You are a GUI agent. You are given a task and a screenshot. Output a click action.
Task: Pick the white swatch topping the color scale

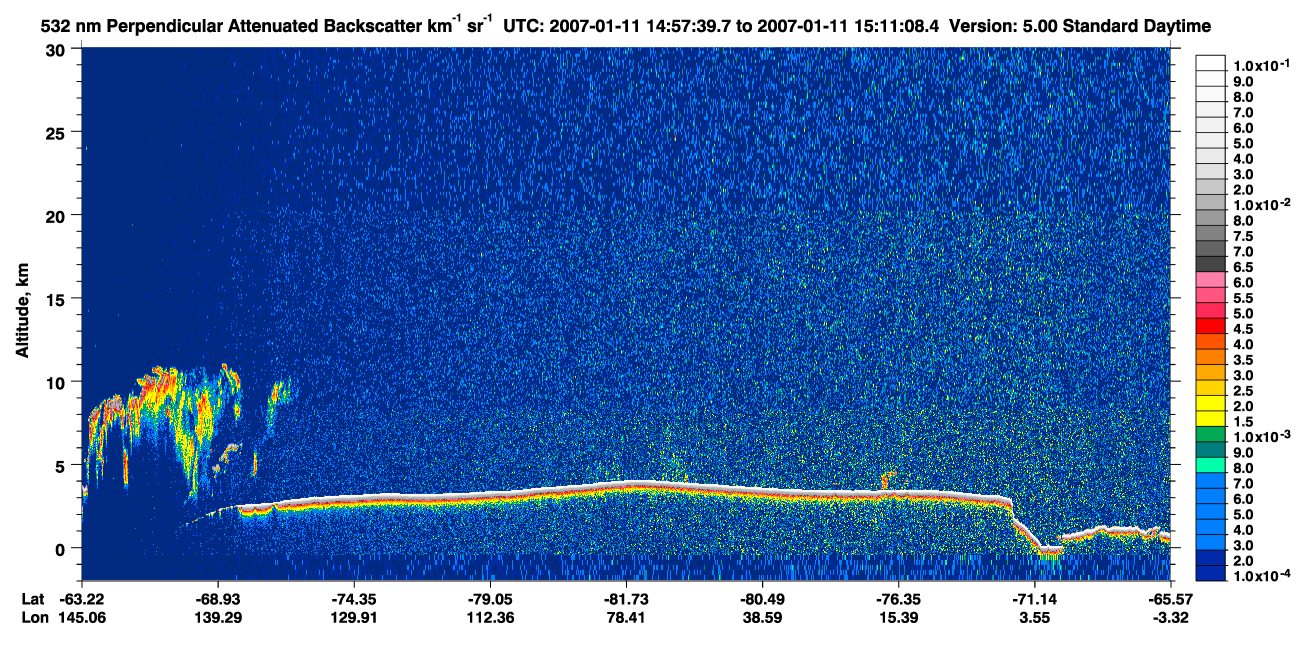[1211, 63]
